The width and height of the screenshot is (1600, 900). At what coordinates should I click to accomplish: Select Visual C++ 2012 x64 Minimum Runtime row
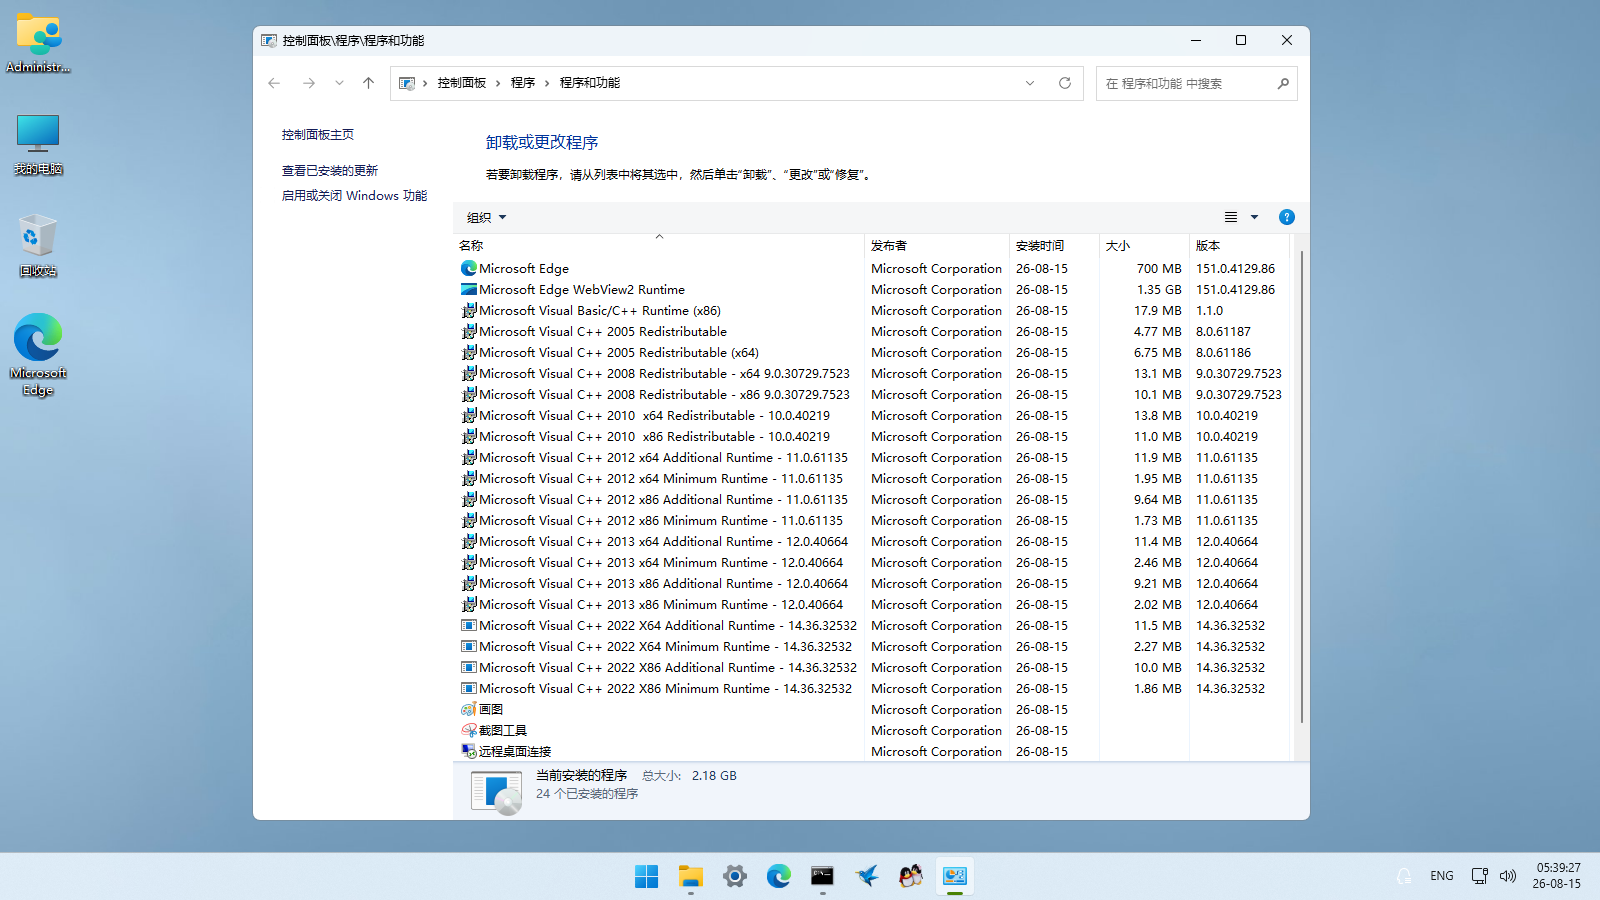(872, 479)
